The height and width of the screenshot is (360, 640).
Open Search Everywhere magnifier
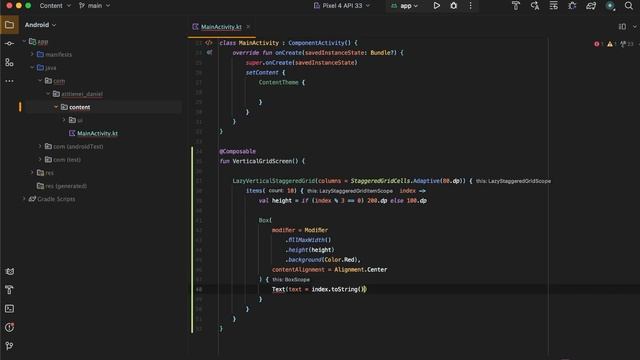tap(629, 6)
